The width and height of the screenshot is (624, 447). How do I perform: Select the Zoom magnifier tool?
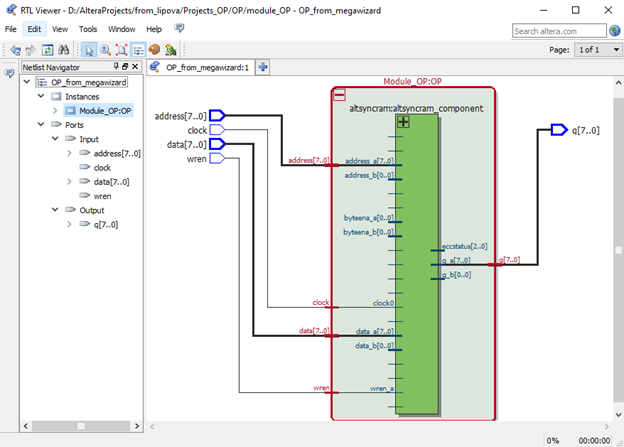point(105,49)
